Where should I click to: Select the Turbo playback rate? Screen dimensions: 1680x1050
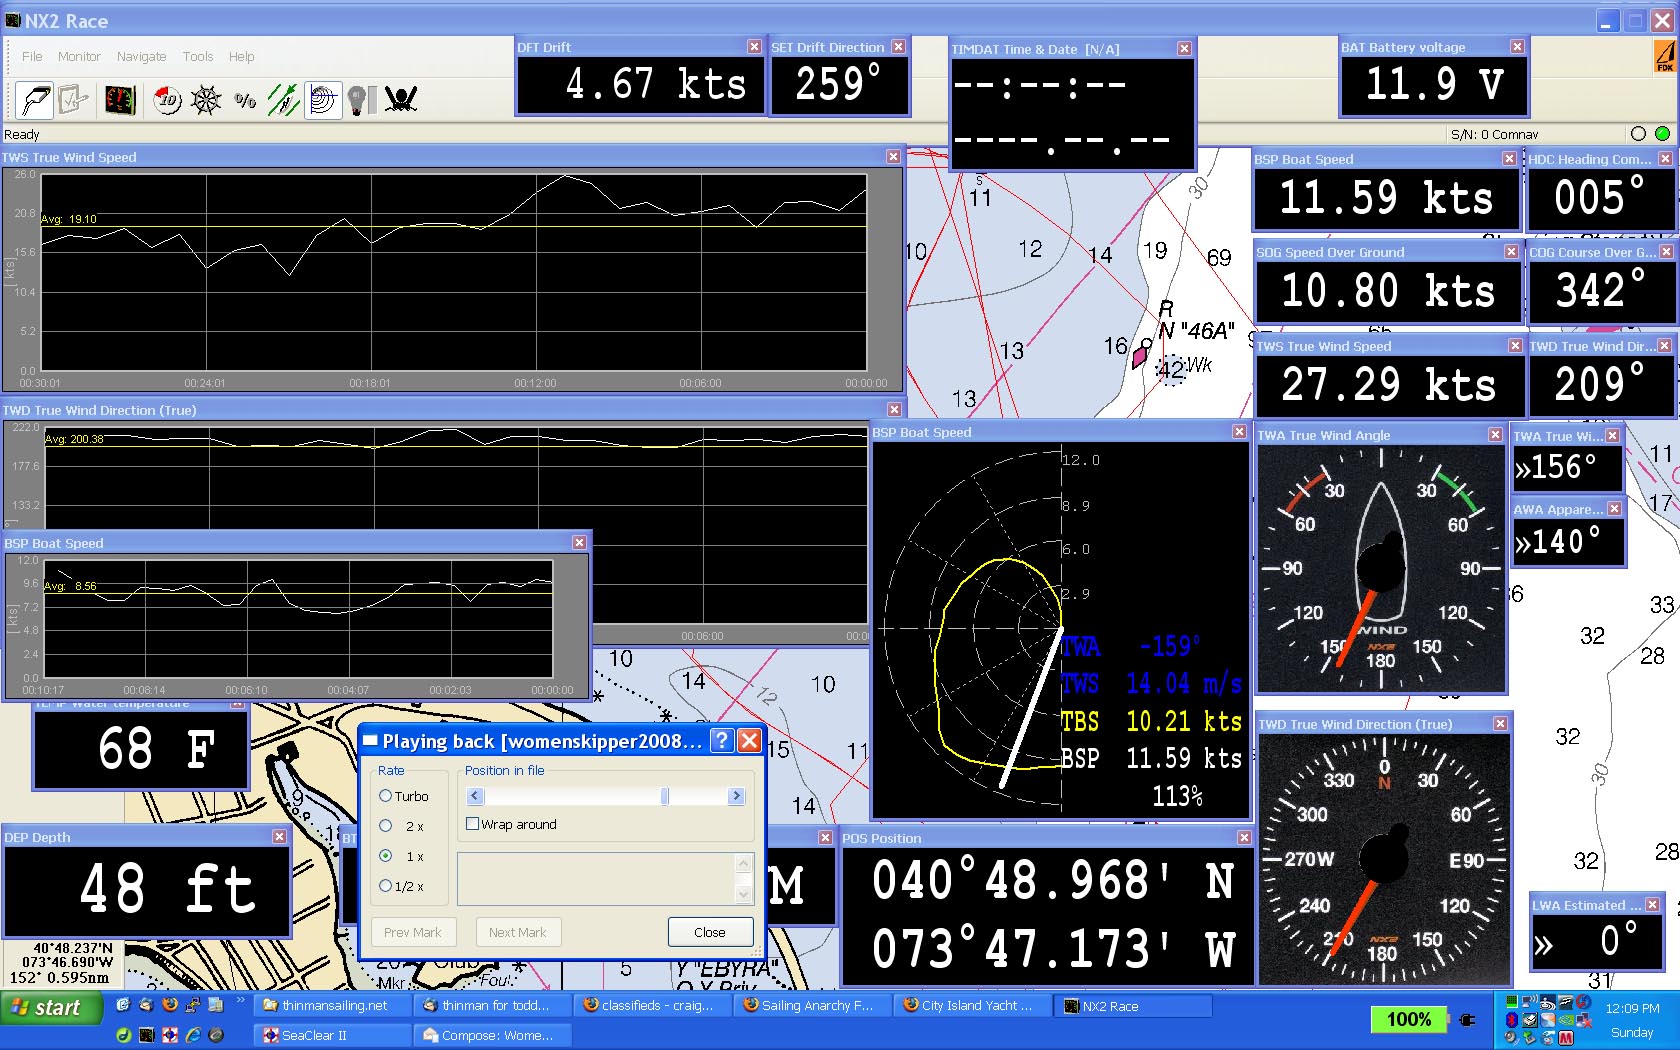(x=385, y=796)
